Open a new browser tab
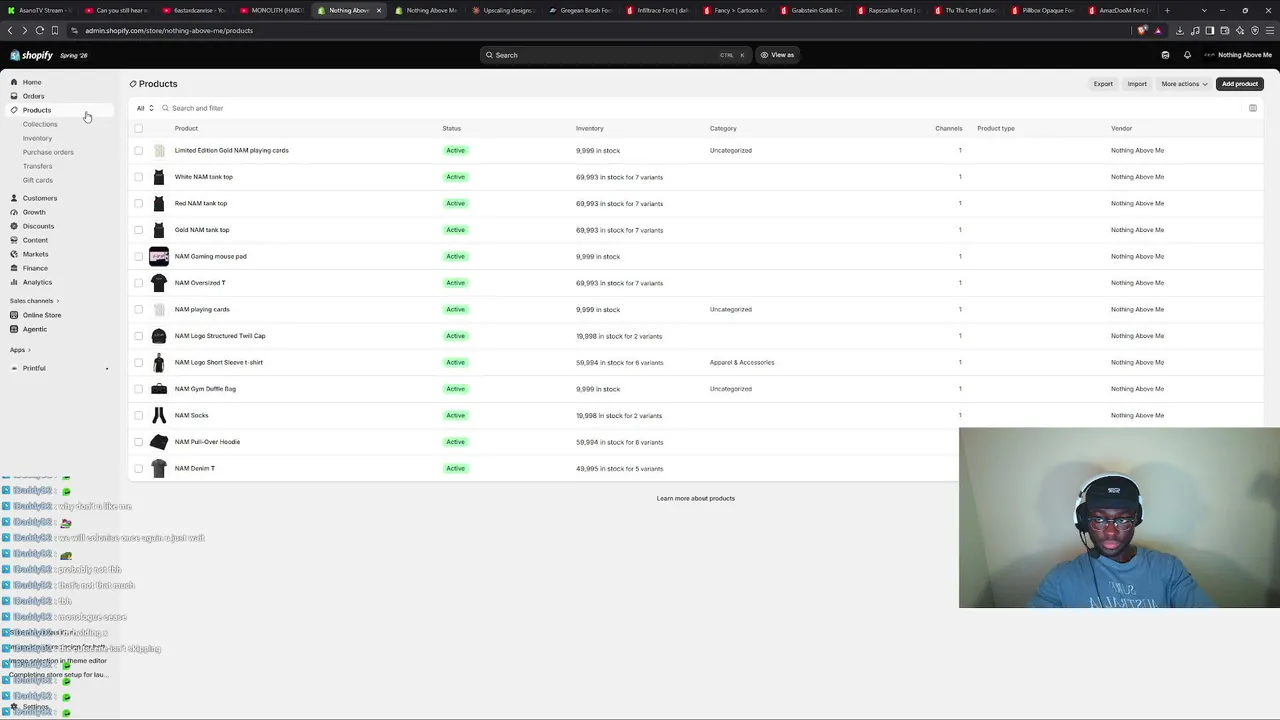1280x720 pixels. pyautogui.click(x=1167, y=10)
